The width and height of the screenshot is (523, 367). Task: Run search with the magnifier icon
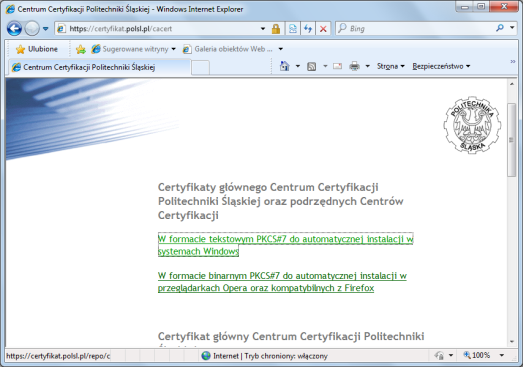(x=500, y=28)
